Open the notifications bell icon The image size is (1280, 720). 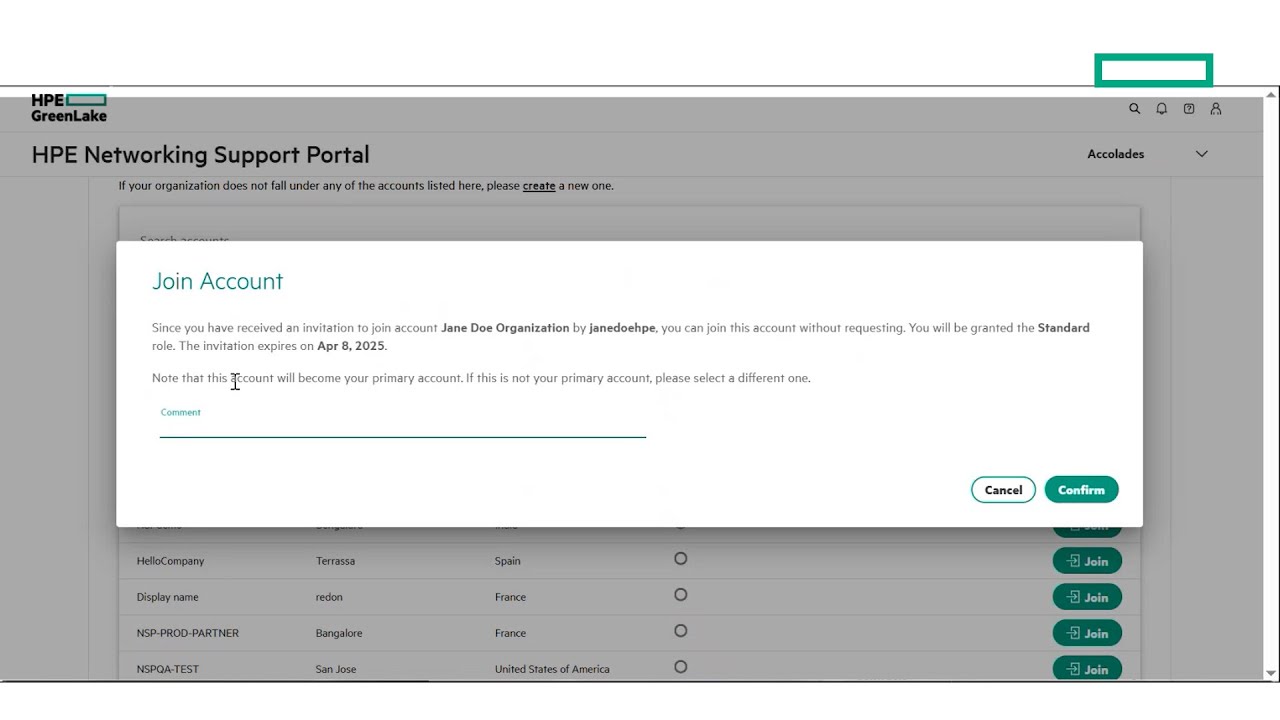[x=1161, y=109]
